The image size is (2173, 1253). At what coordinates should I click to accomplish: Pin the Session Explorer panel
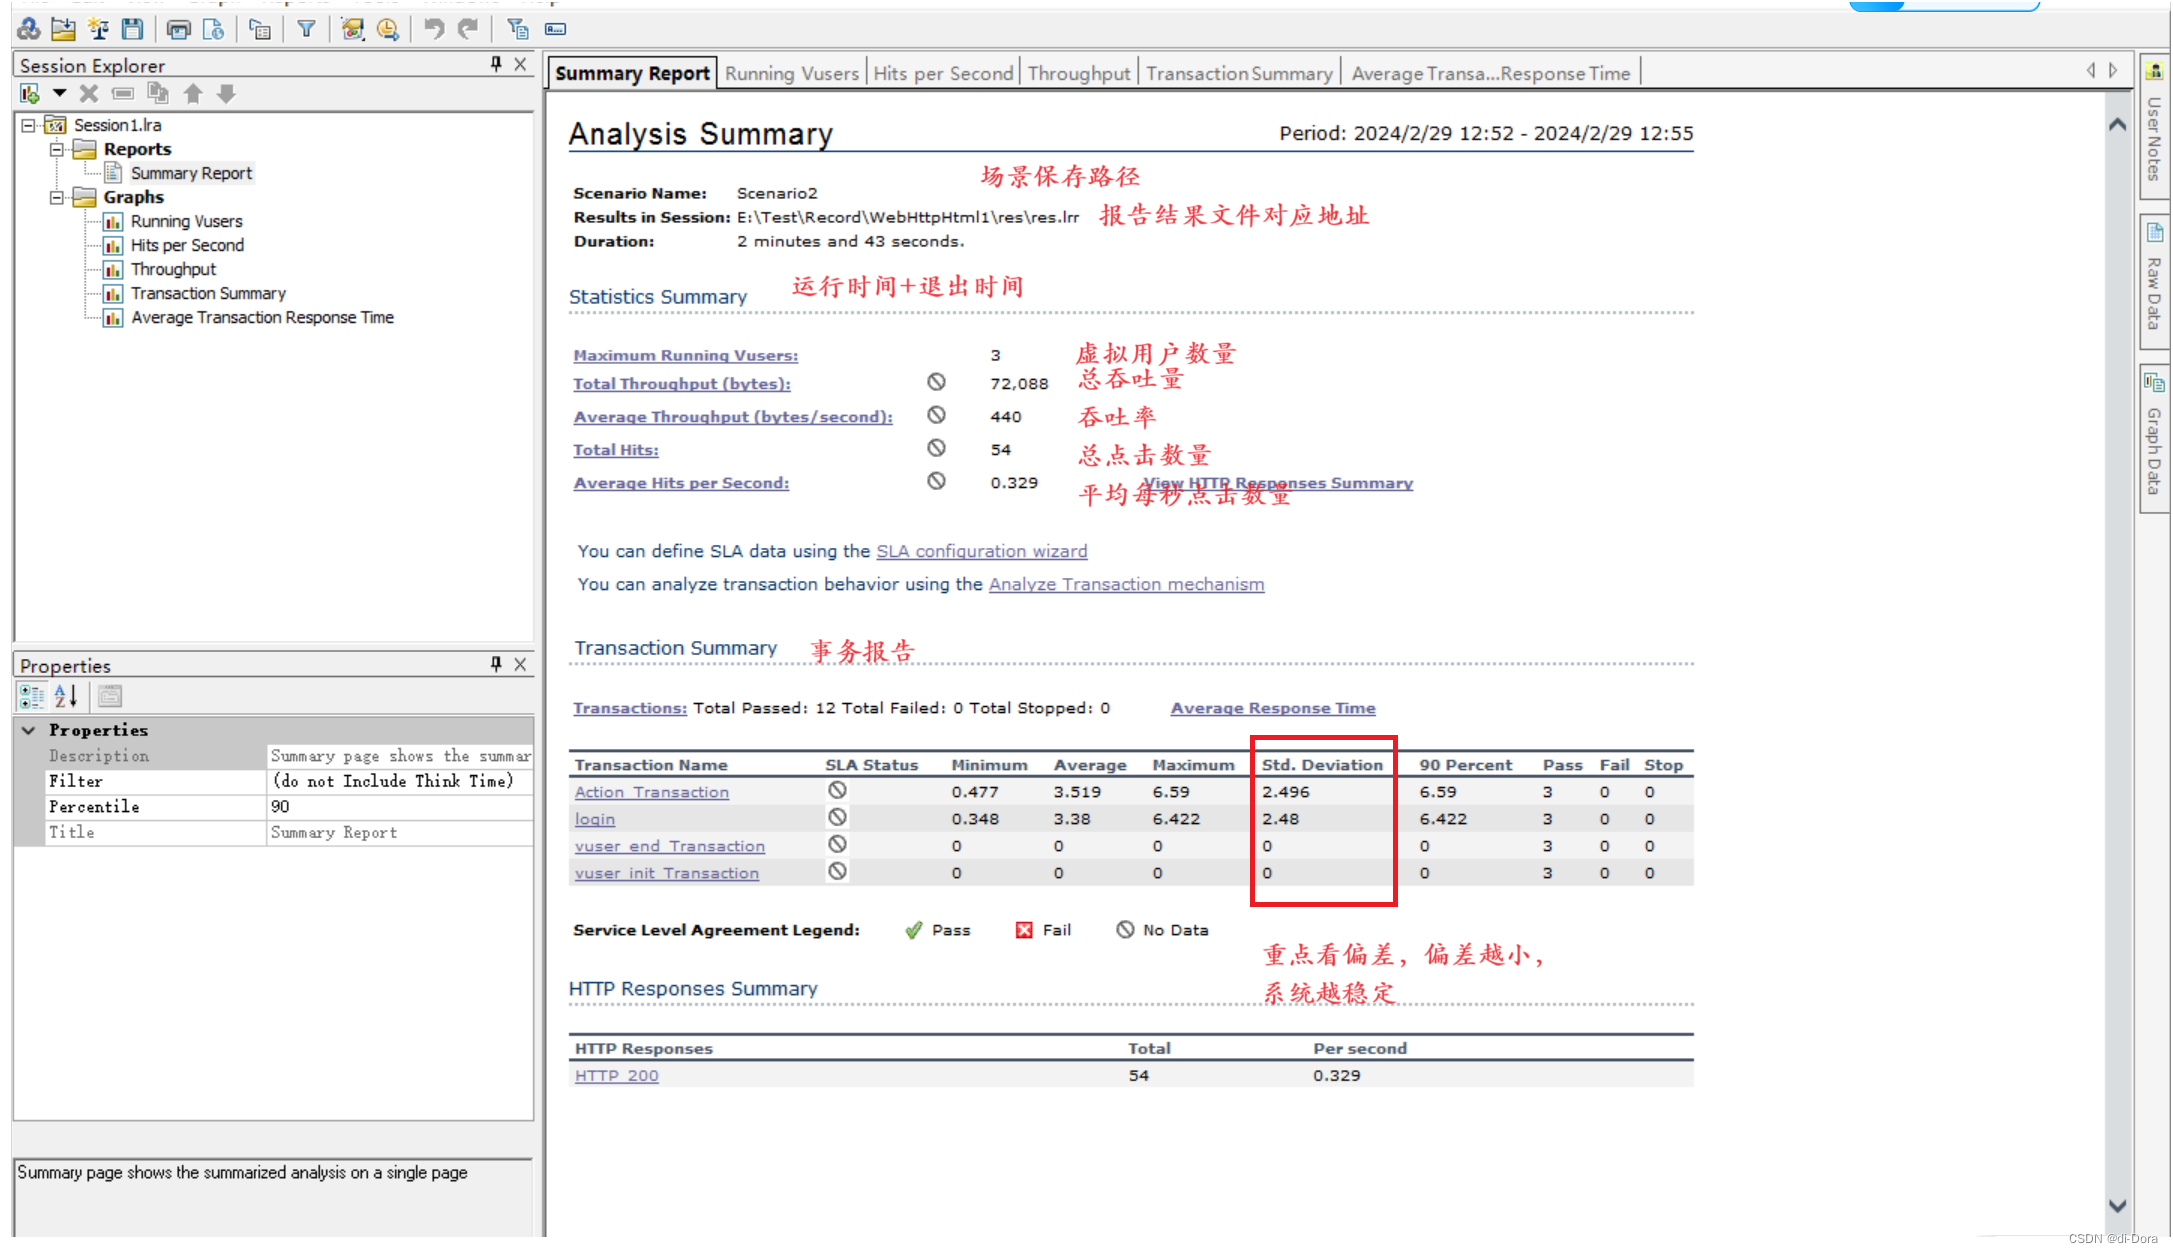pos(496,65)
